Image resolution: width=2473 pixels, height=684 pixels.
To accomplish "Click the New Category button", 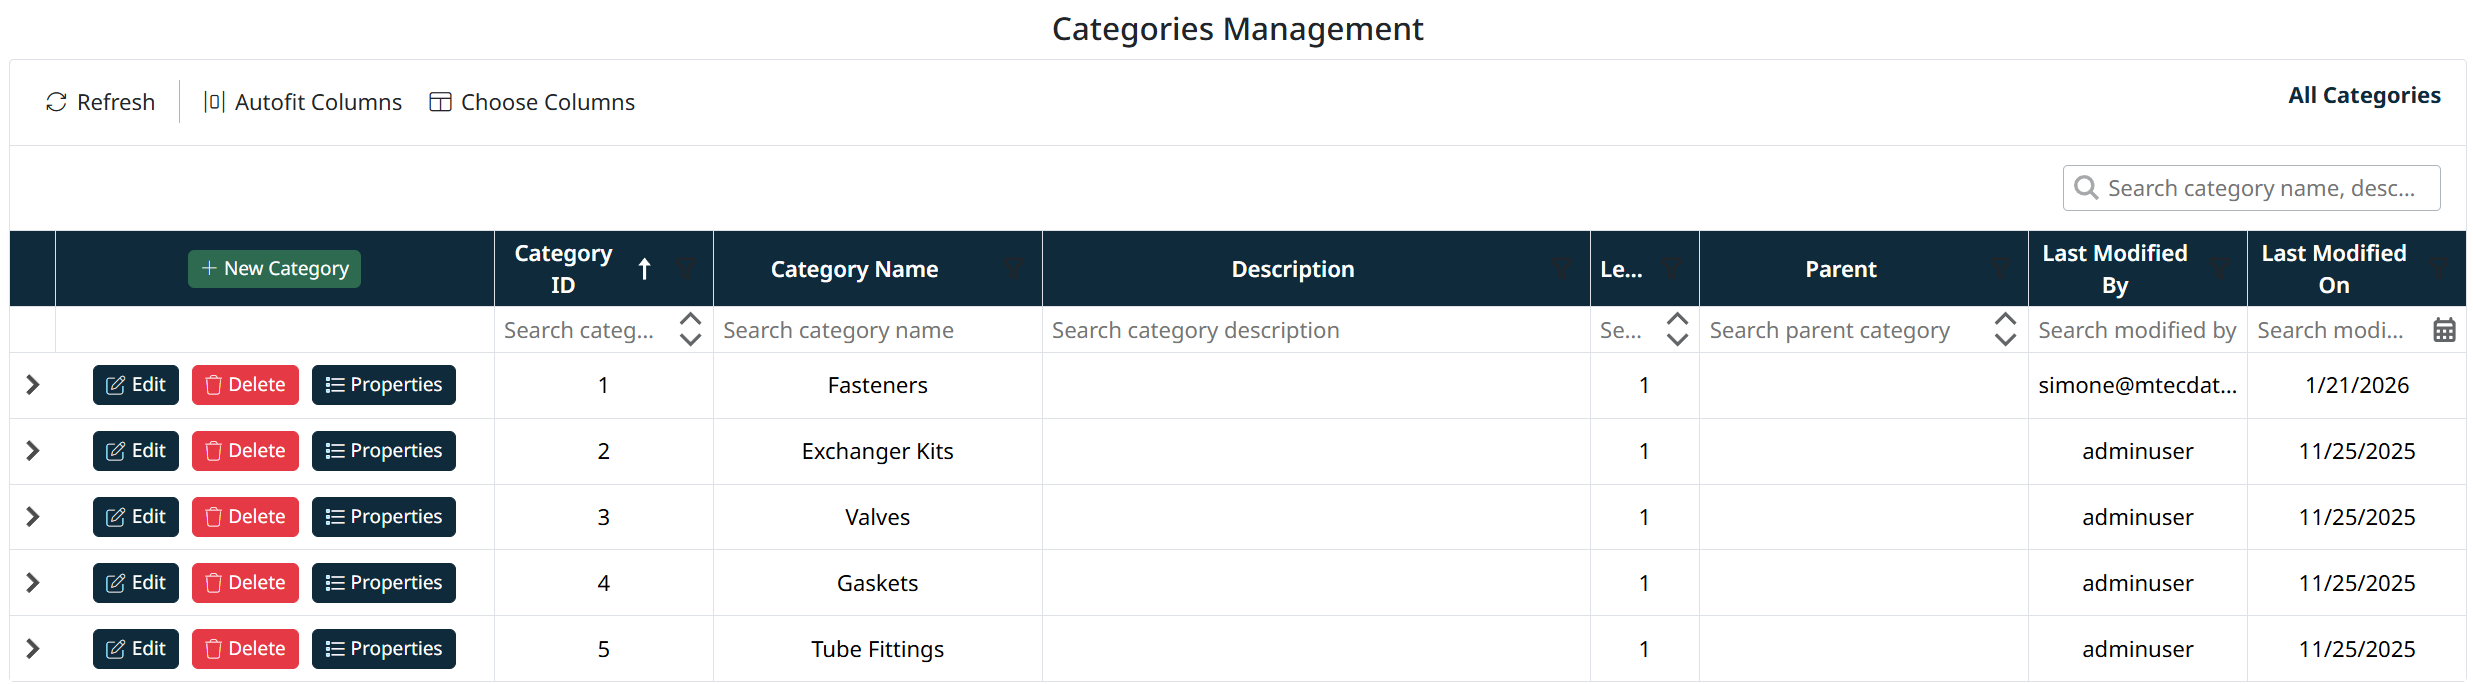I will click(x=274, y=269).
